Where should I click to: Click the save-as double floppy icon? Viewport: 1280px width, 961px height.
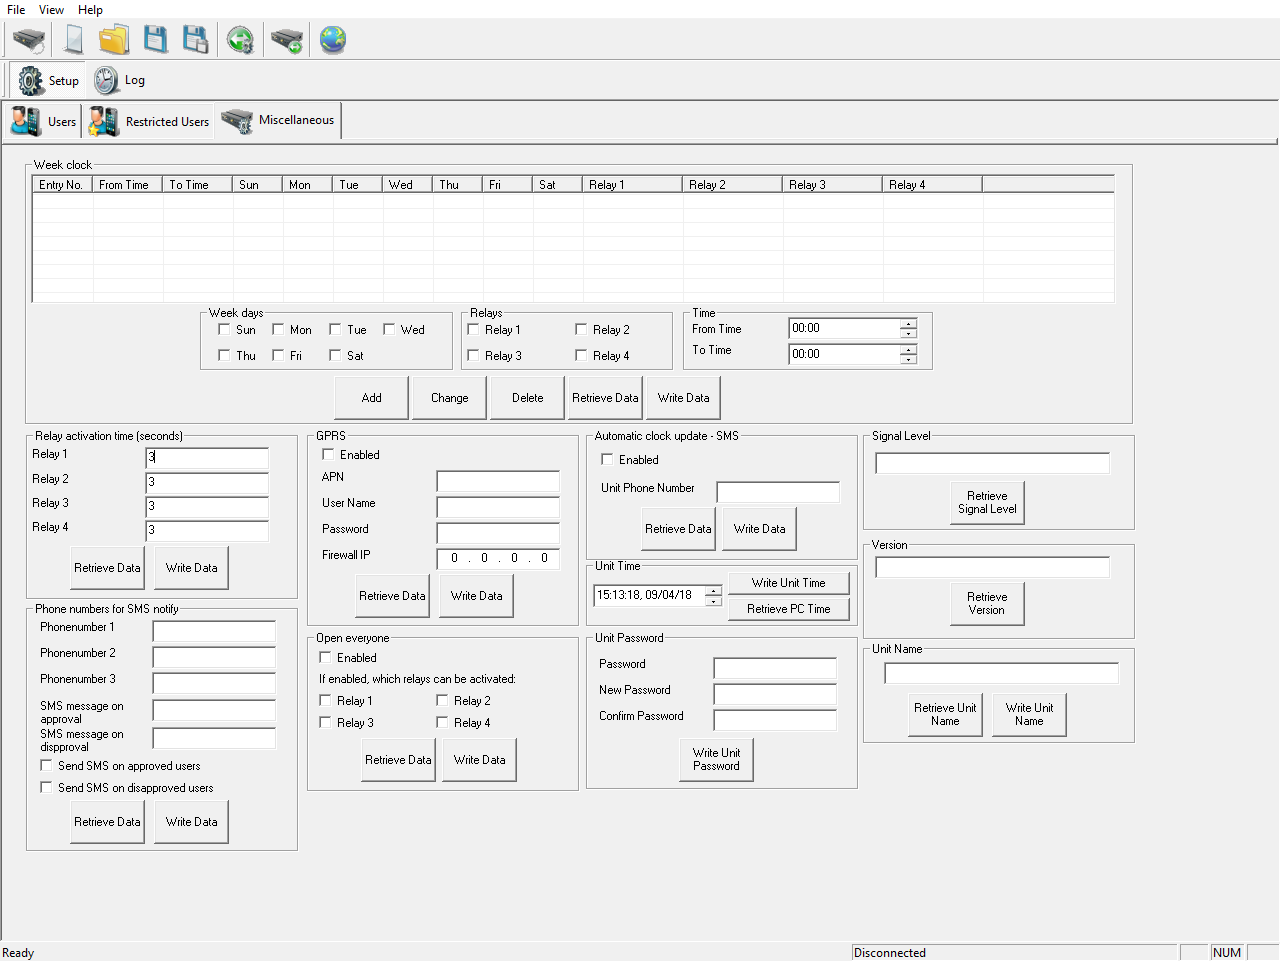point(196,40)
